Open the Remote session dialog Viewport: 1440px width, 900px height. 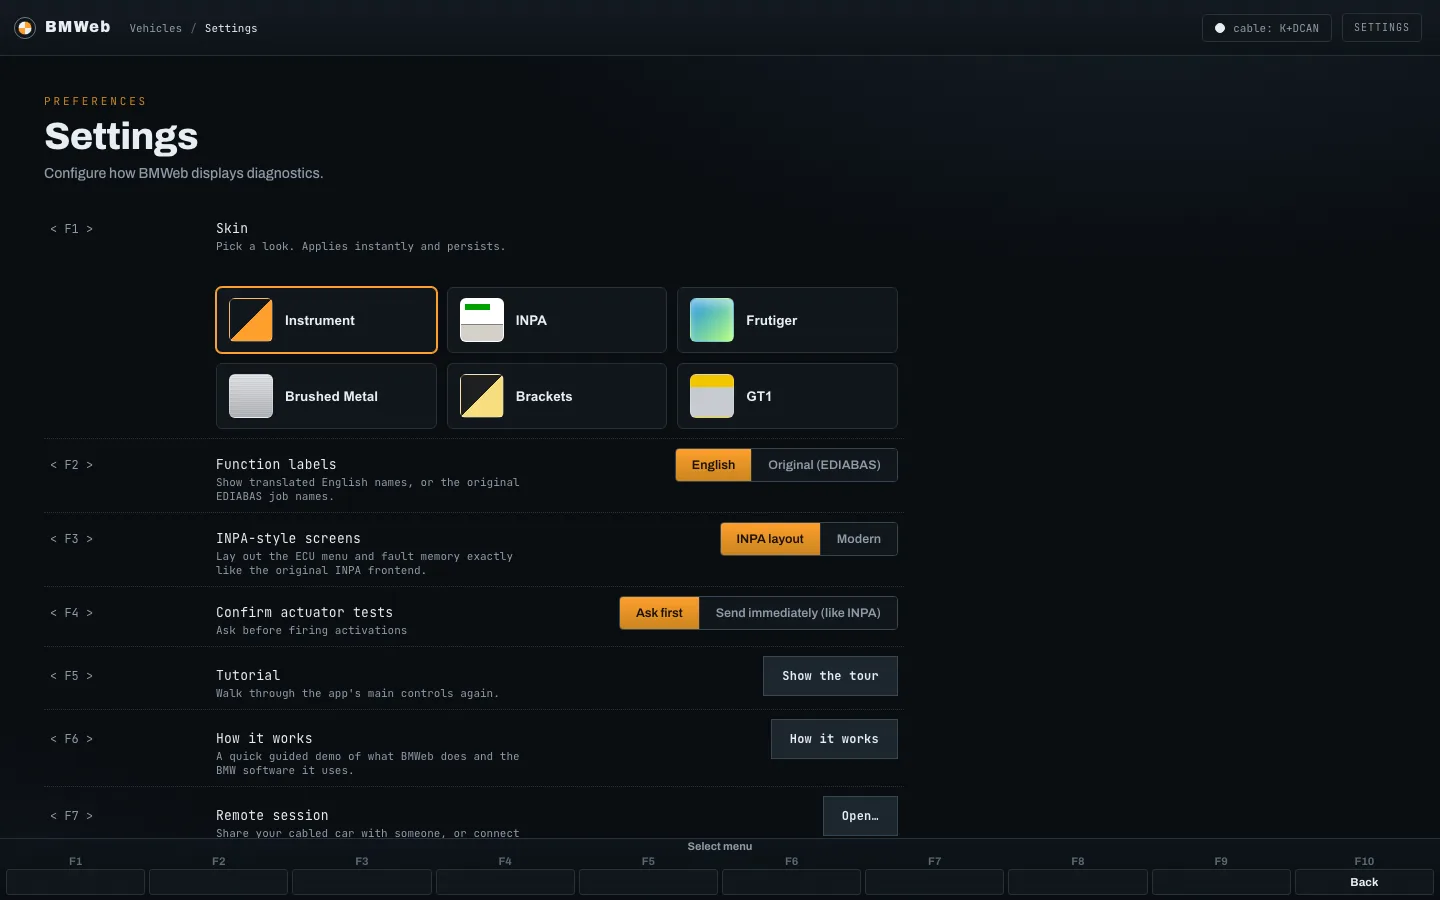860,816
